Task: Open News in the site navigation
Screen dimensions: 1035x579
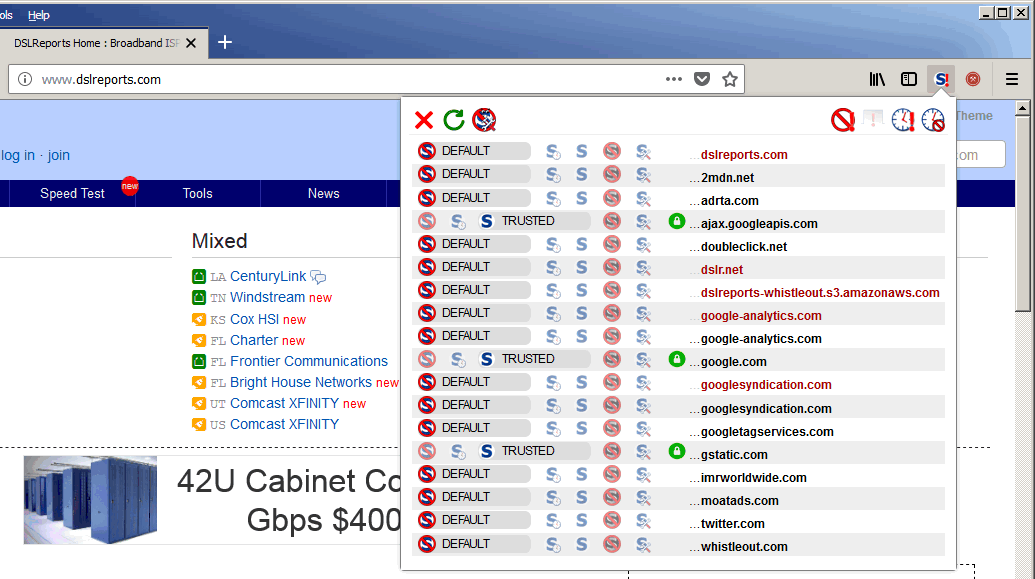Action: point(323,193)
